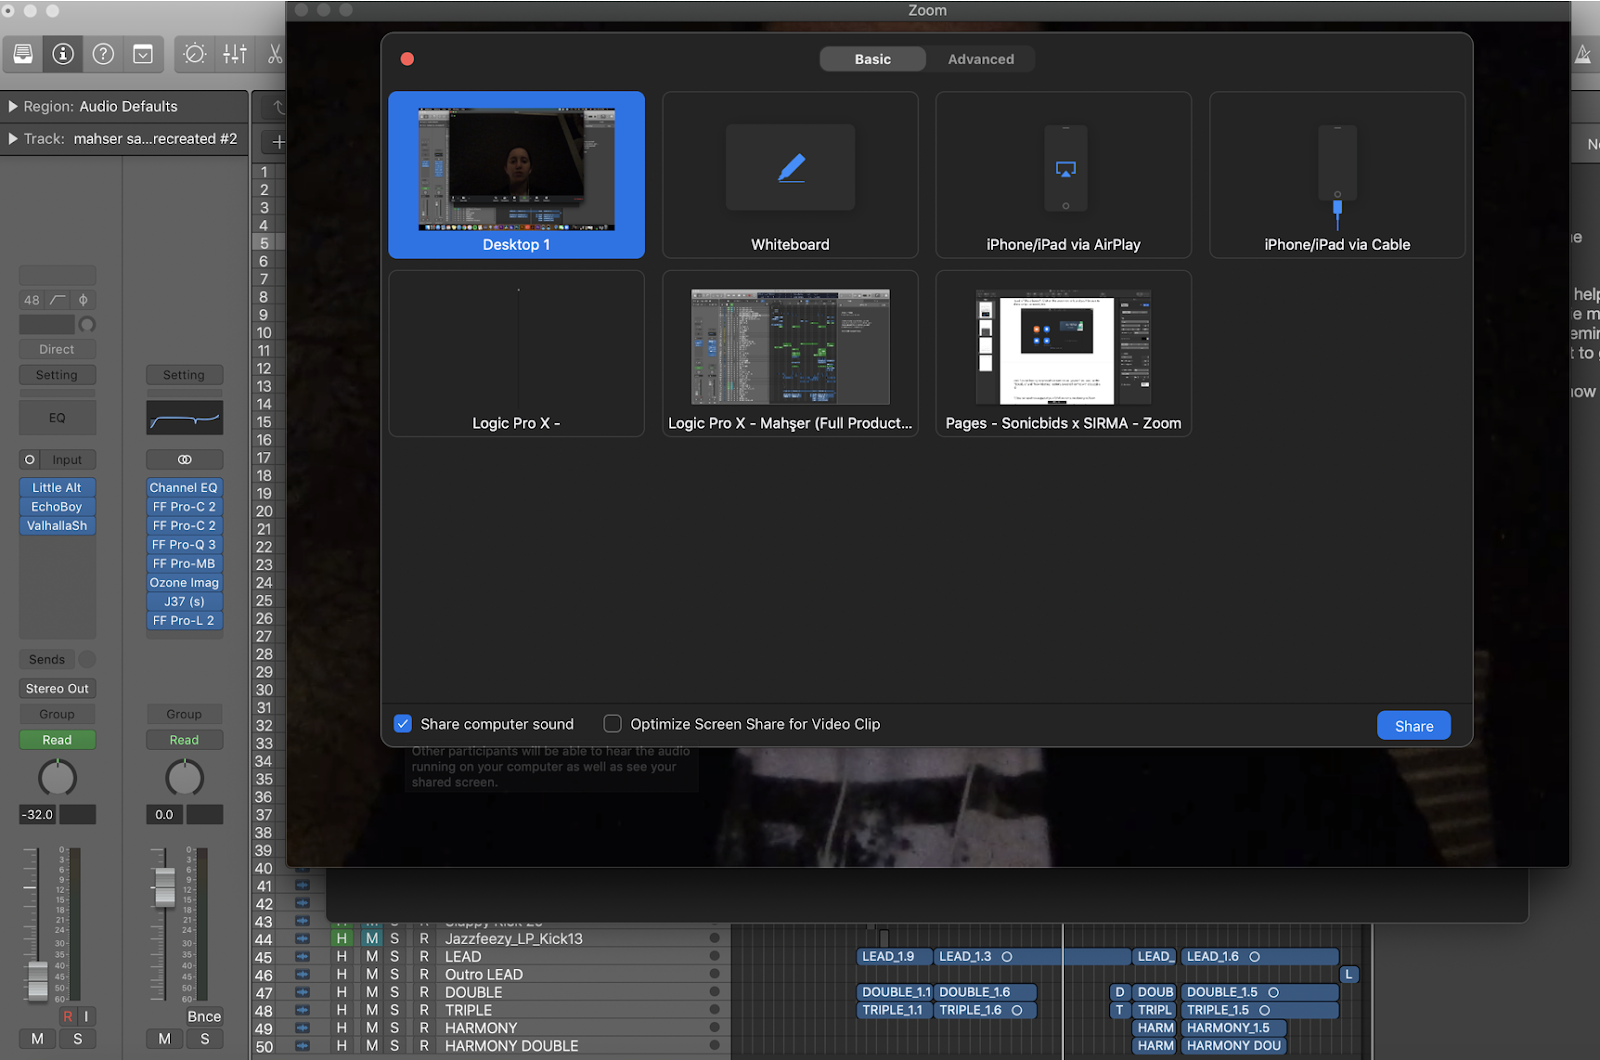Click the audio track icon on row 50
This screenshot has width=1600, height=1060.
(x=302, y=1046)
